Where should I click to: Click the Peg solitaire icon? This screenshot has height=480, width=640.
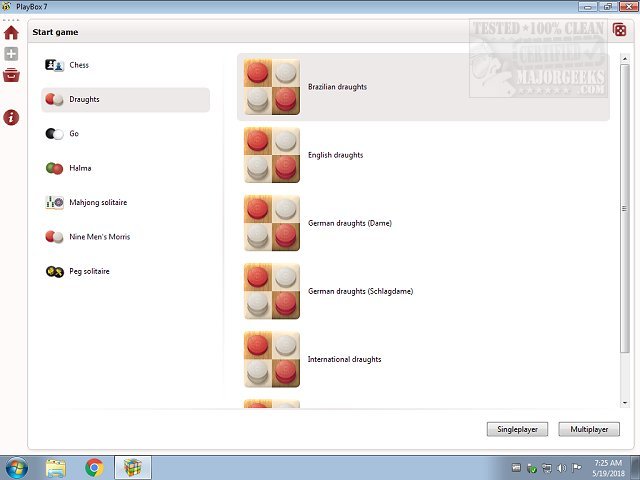pyautogui.click(x=54, y=271)
